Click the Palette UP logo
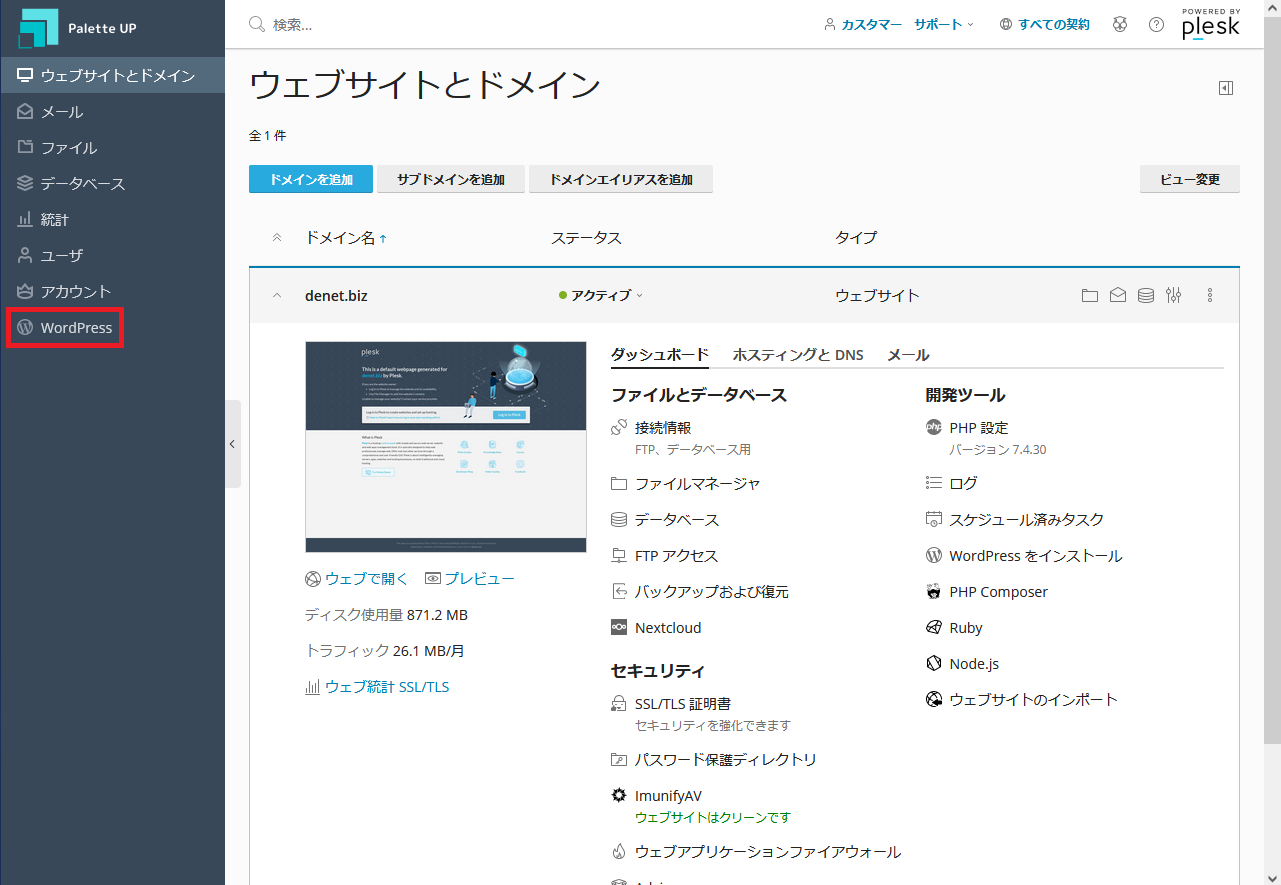1281x885 pixels. pos(77,27)
